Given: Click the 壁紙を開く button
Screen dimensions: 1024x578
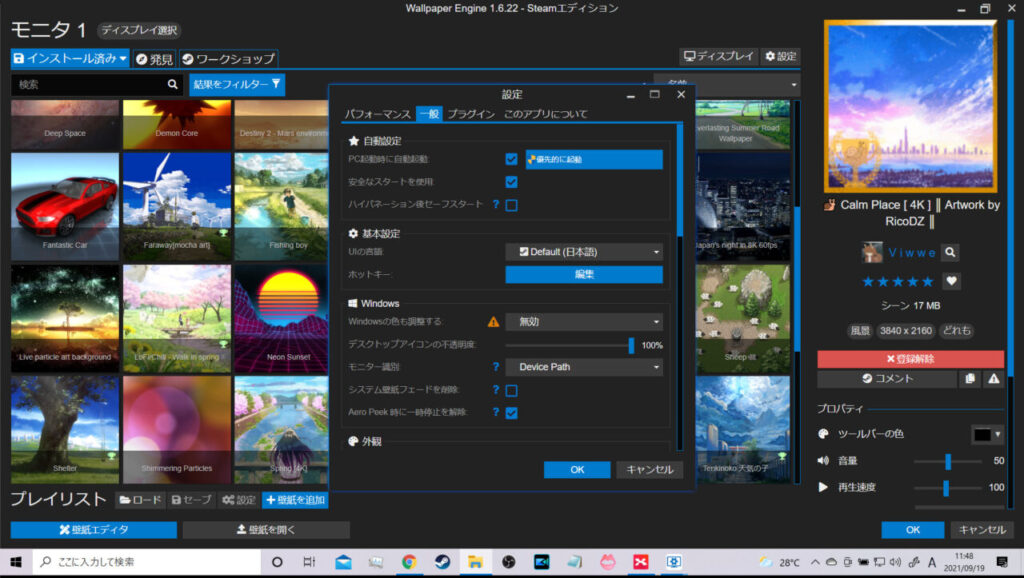Looking at the screenshot, I should (266, 530).
